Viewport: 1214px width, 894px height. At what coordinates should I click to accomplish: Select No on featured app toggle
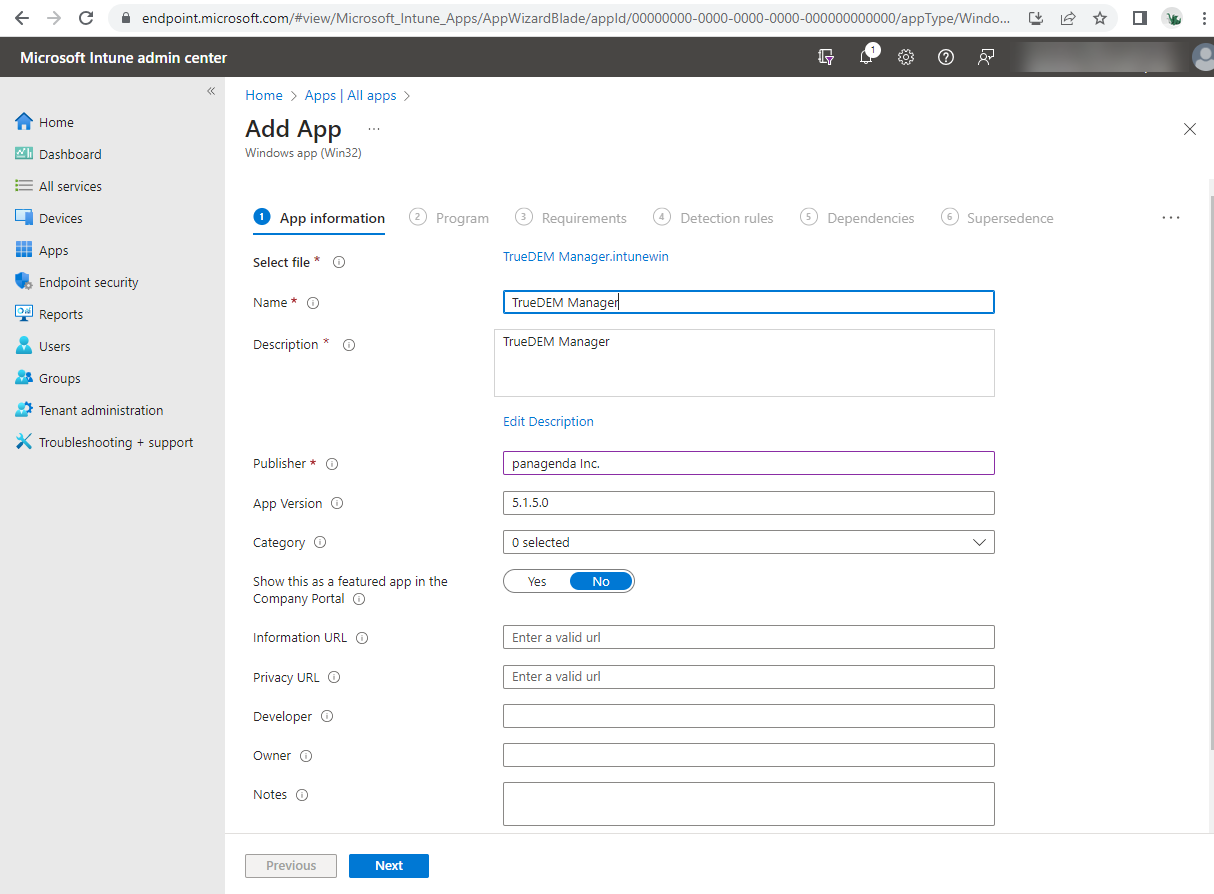coord(601,581)
